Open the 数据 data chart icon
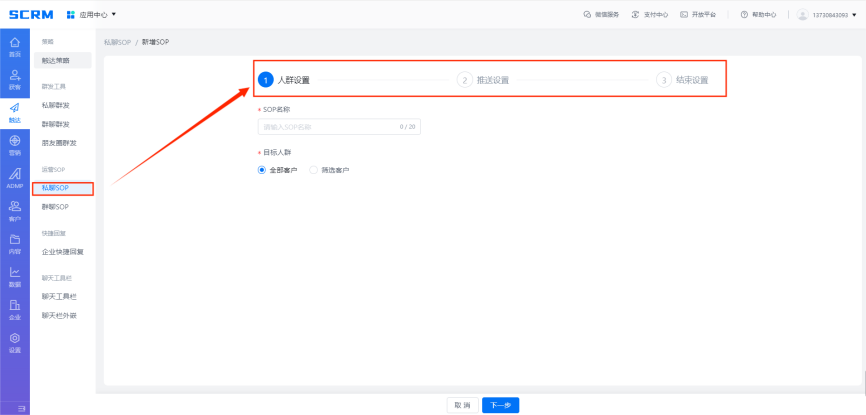This screenshot has width=866, height=415. point(14,276)
